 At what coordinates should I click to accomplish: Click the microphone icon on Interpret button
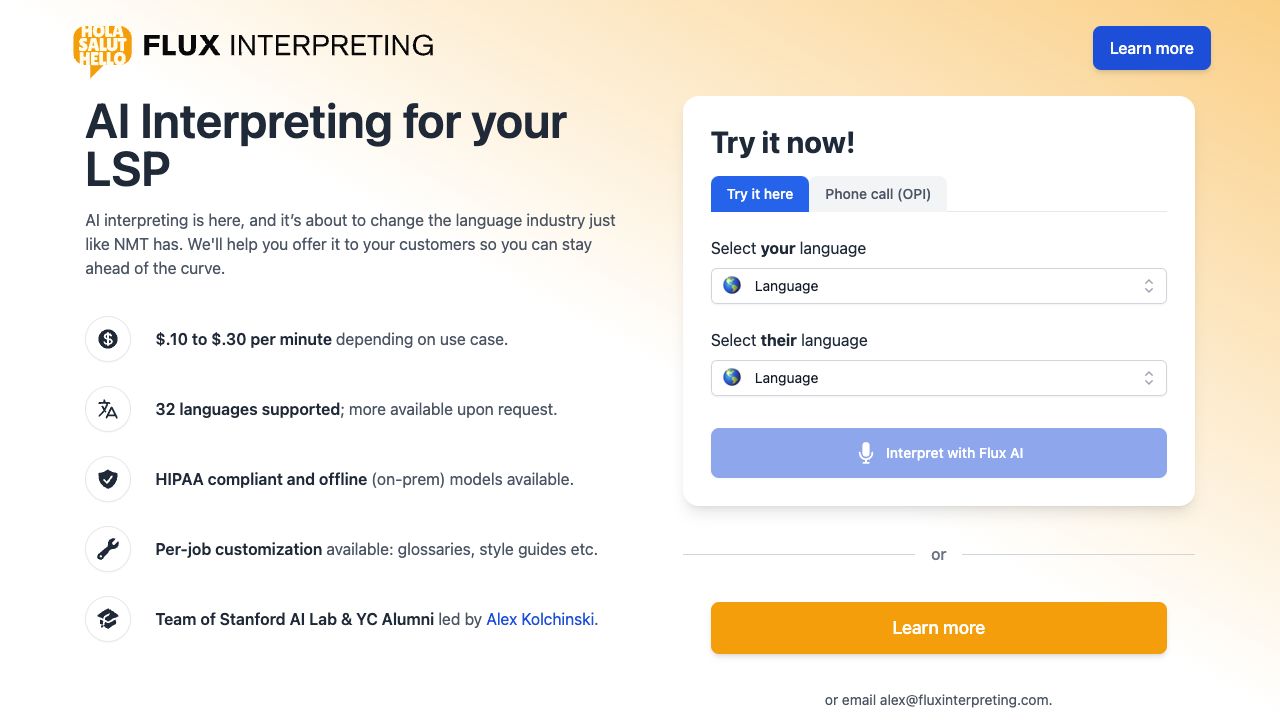click(x=866, y=453)
